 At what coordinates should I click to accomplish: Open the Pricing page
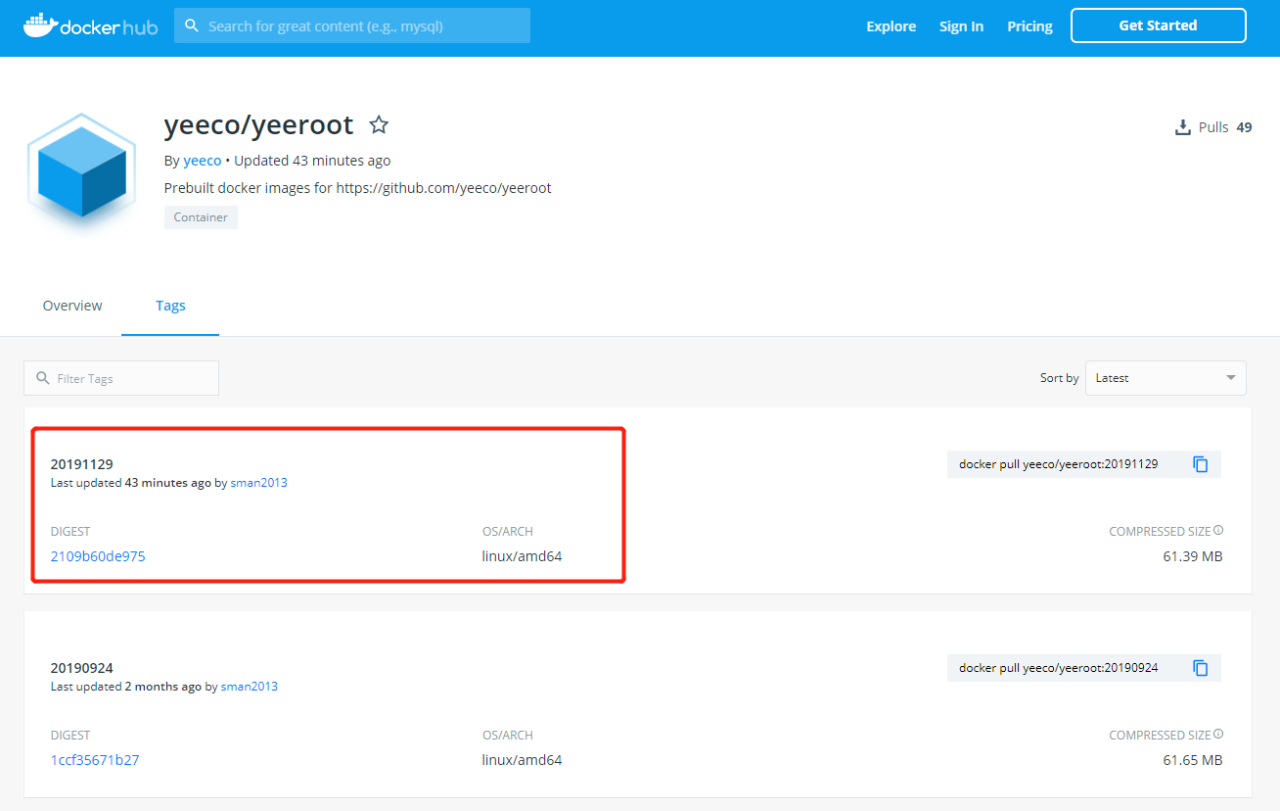1030,27
